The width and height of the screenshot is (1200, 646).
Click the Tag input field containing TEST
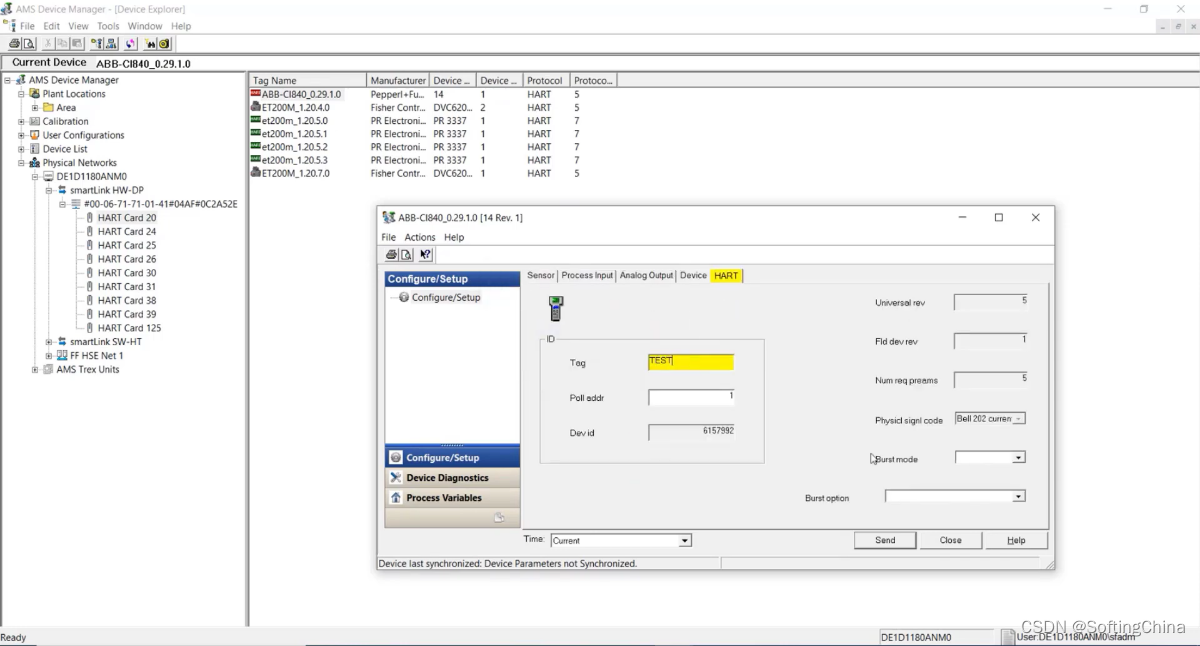[x=691, y=362]
